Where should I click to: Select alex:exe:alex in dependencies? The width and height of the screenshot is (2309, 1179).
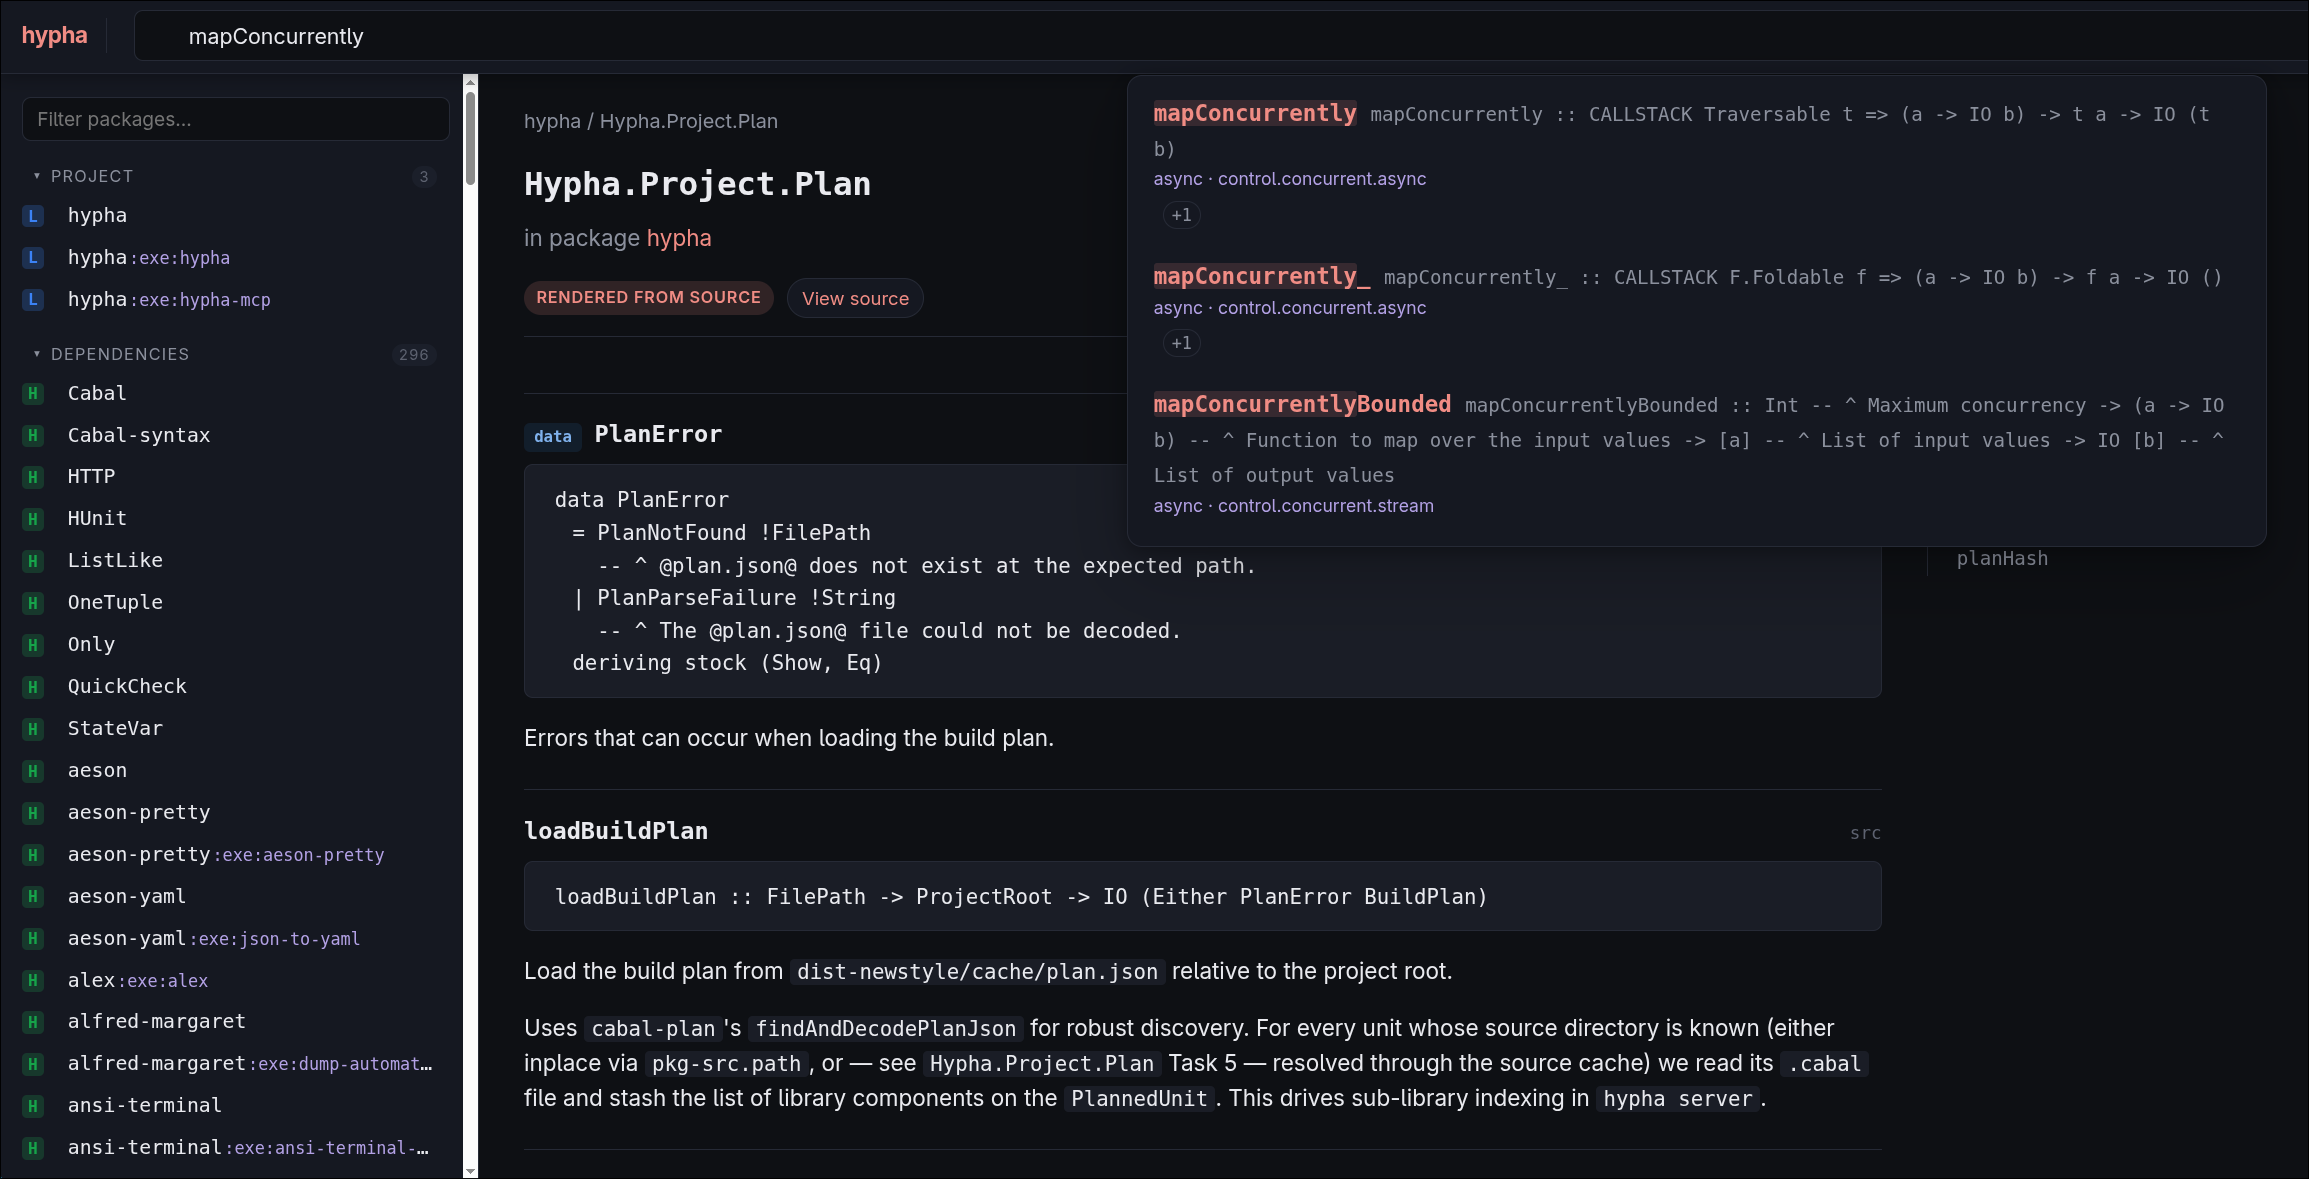point(138,981)
